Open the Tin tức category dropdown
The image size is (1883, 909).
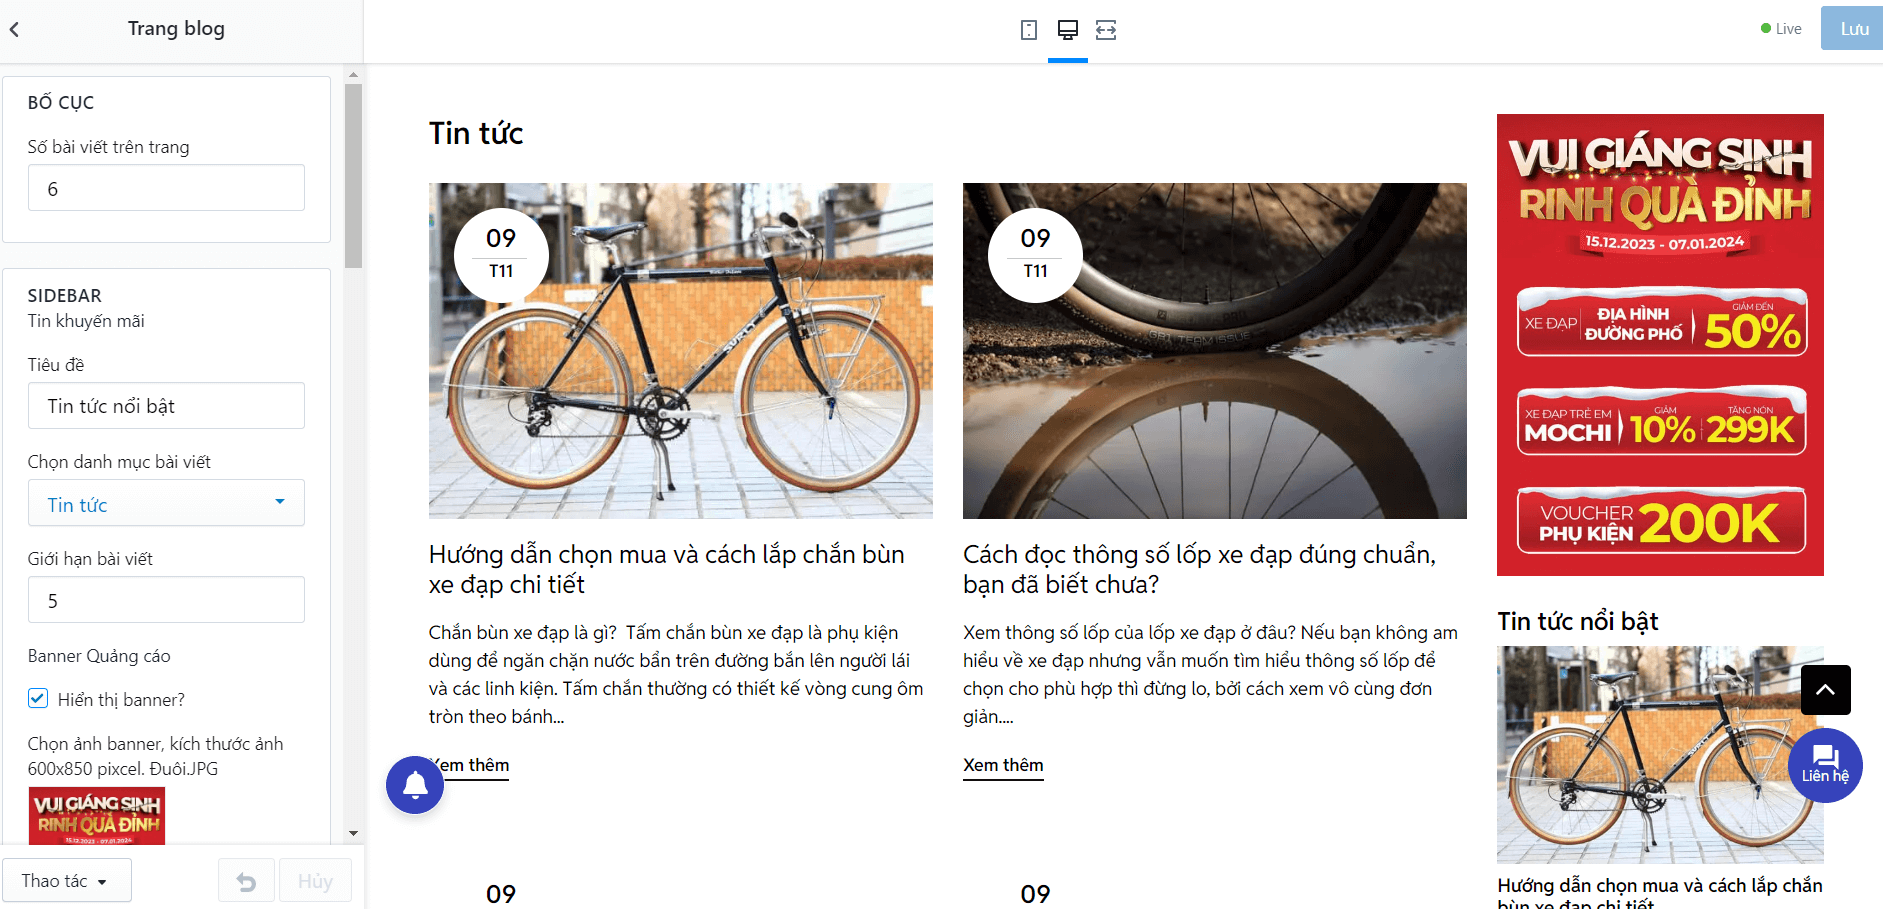(166, 503)
